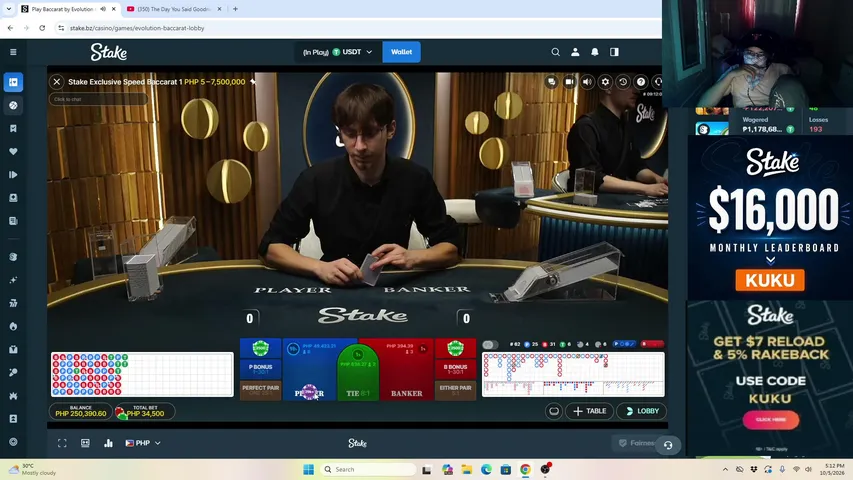Bet on PERFECT PAIR

261,390
